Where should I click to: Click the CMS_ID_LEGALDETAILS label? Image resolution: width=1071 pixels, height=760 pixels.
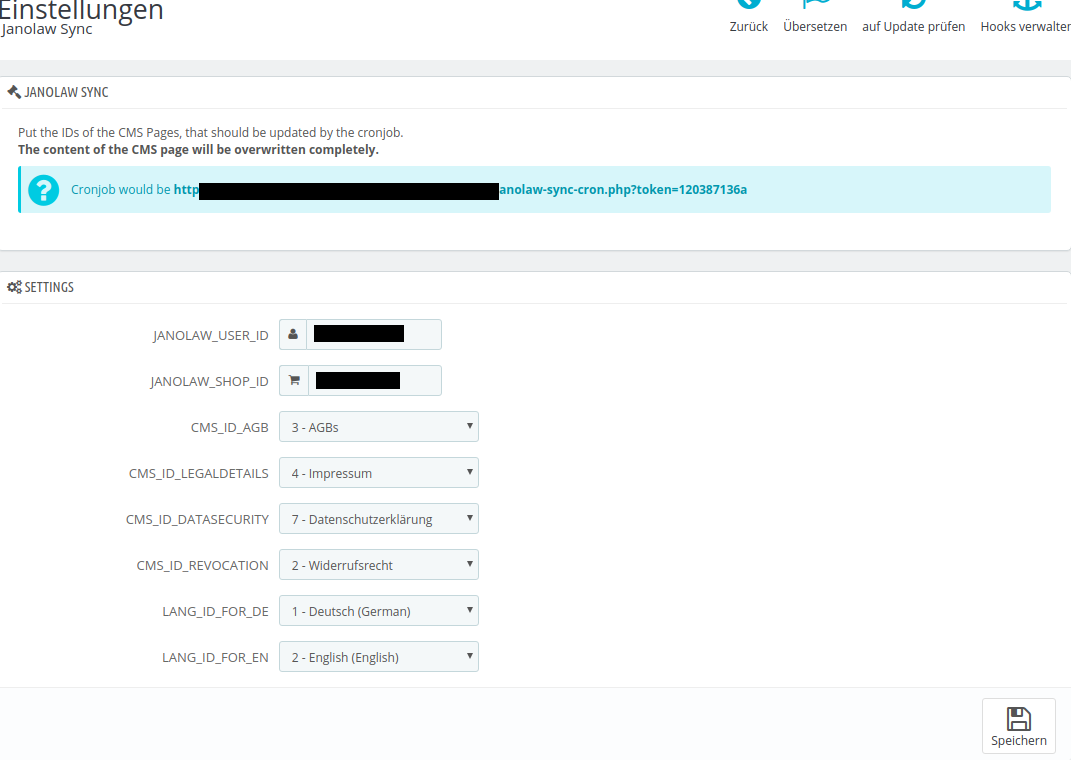click(x=199, y=473)
